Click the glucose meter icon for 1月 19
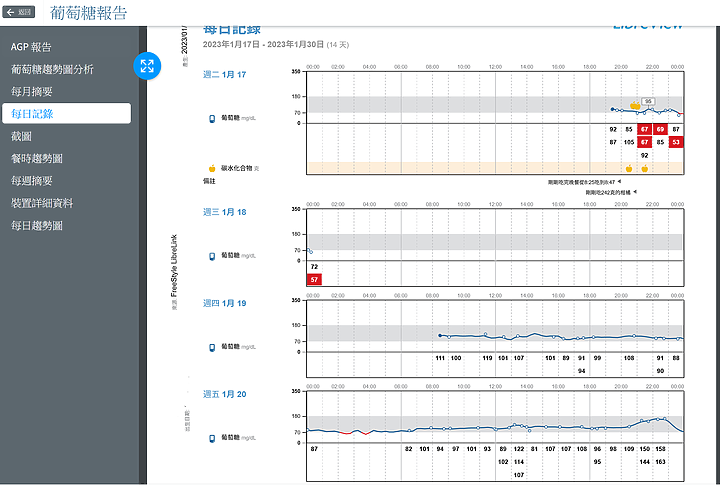This screenshot has height=488, width=720. tap(212, 347)
